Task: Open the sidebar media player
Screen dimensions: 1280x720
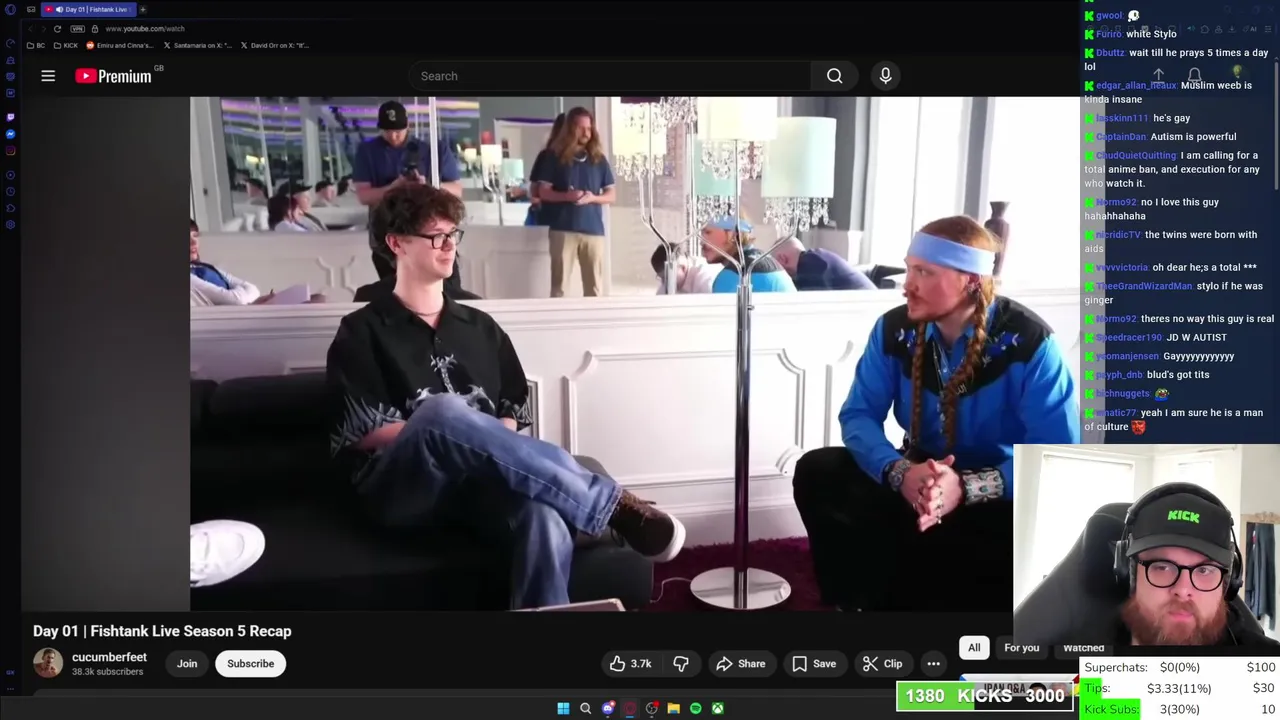Action: (10, 175)
